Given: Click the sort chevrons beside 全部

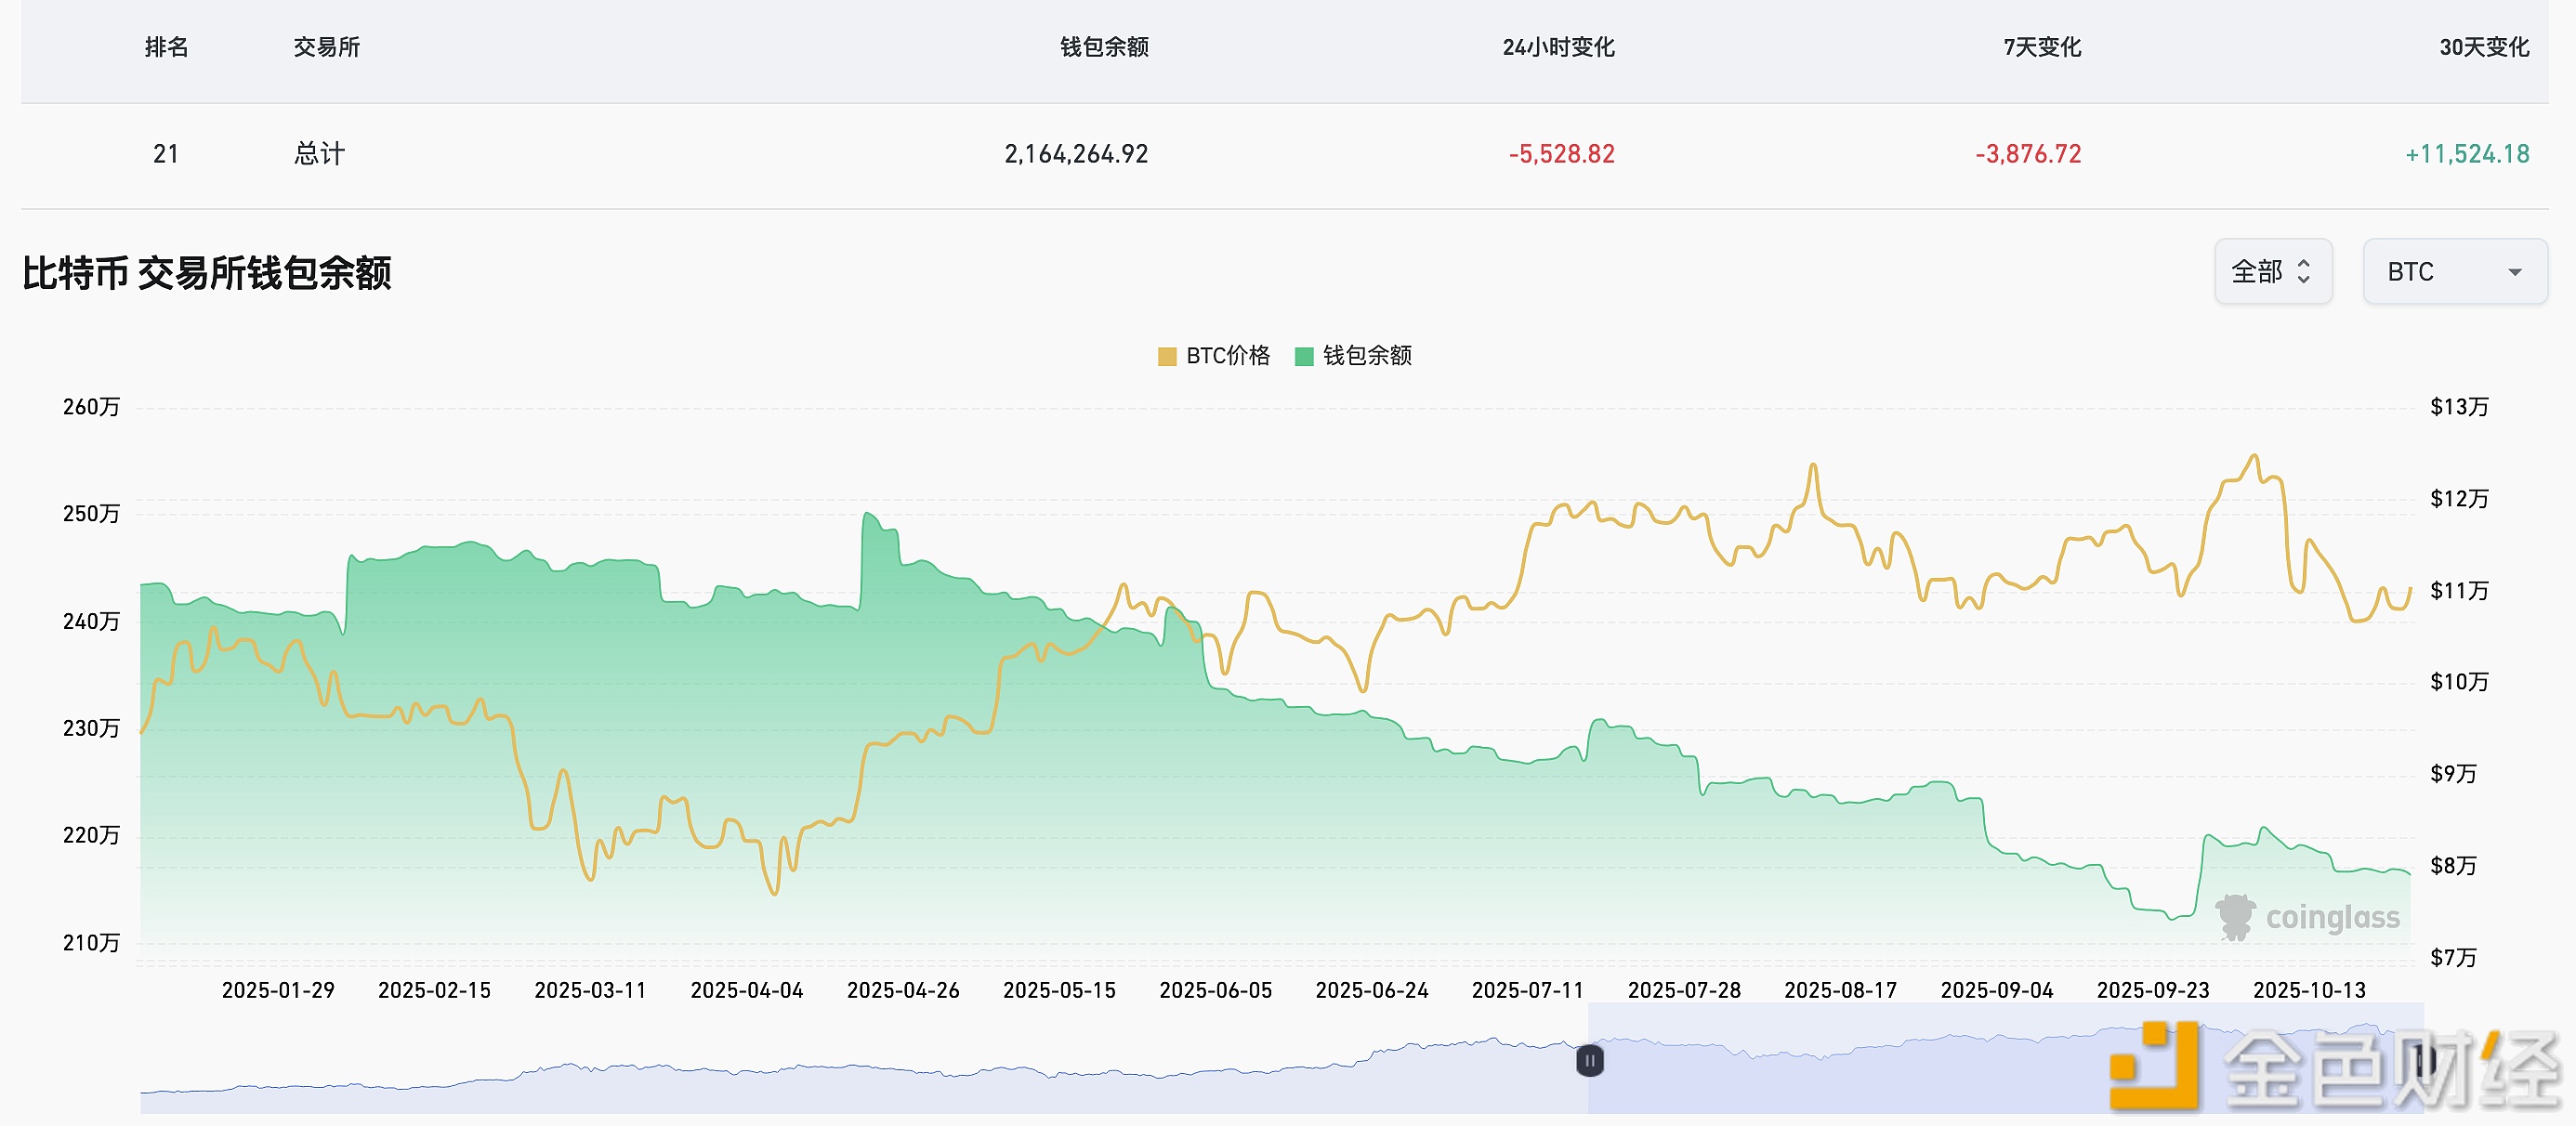Looking at the screenshot, I should click(2304, 271).
